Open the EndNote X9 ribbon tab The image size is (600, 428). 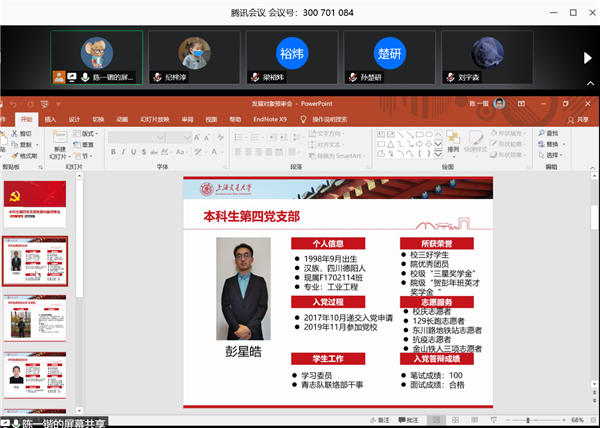click(x=268, y=119)
